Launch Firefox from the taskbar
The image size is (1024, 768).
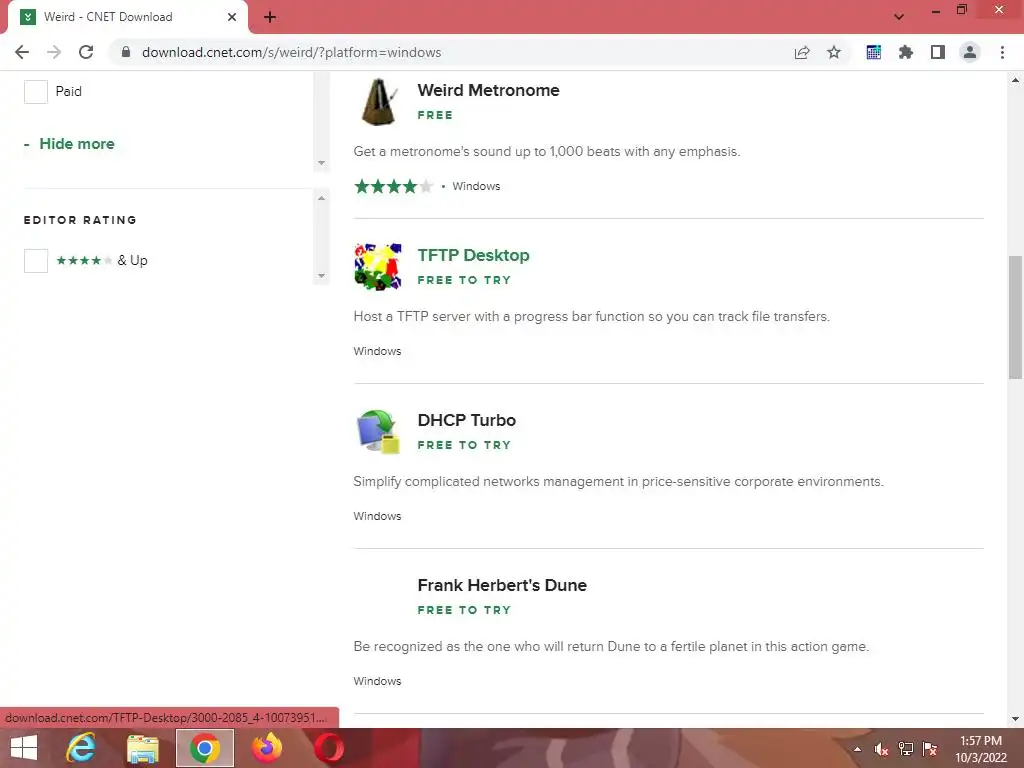click(267, 748)
